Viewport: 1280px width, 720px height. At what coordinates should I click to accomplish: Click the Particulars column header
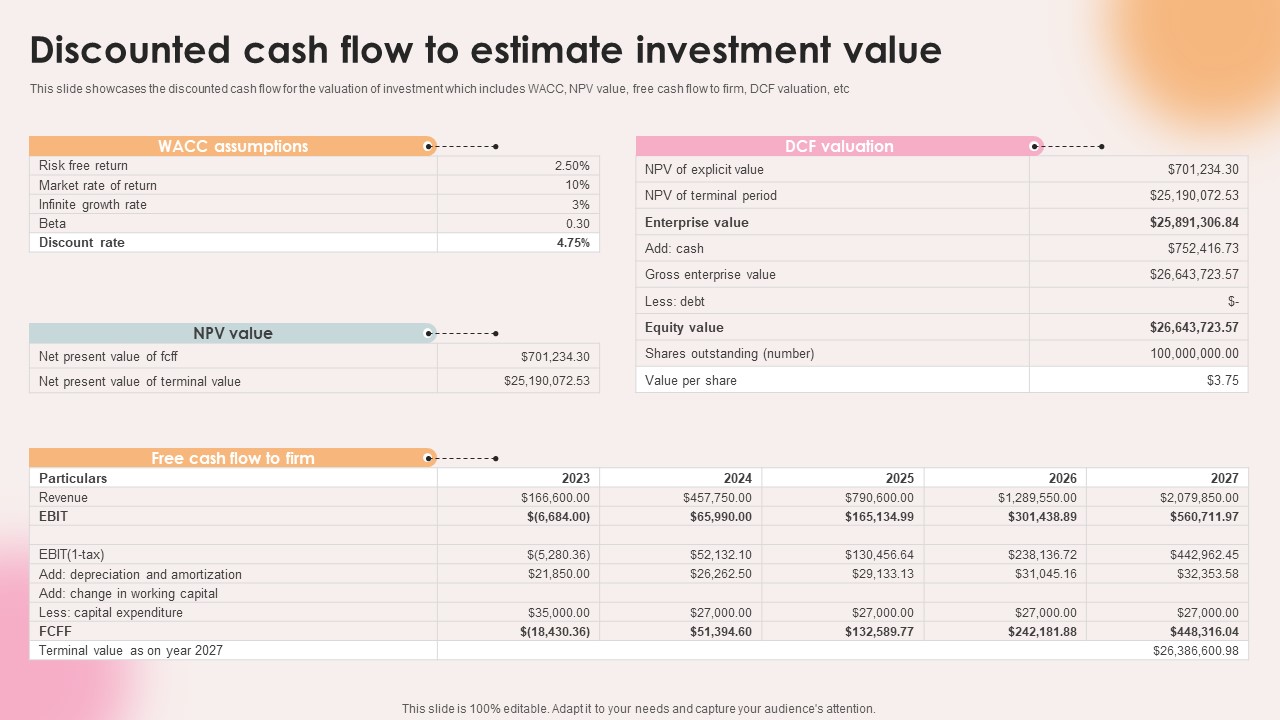pyautogui.click(x=73, y=478)
